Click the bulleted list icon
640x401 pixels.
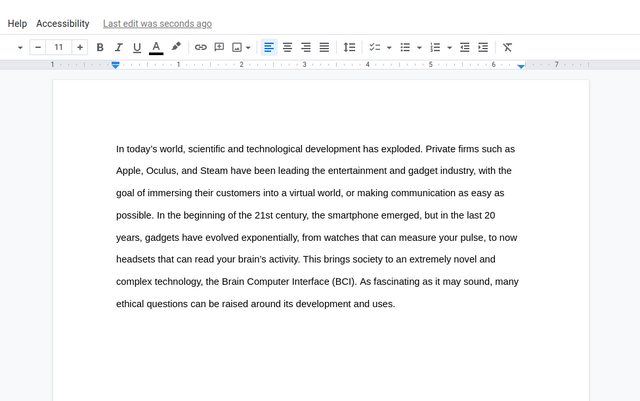coord(405,47)
